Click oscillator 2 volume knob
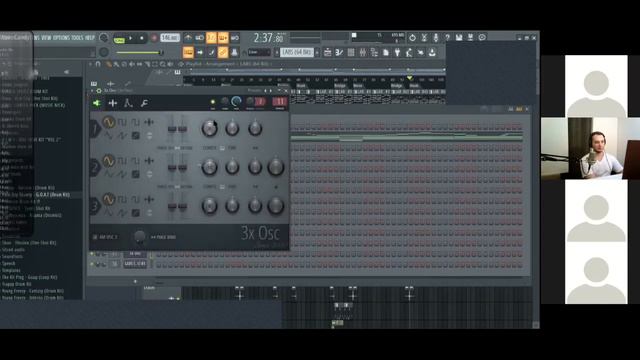Screen dimensions: 640x360 (x=276, y=167)
